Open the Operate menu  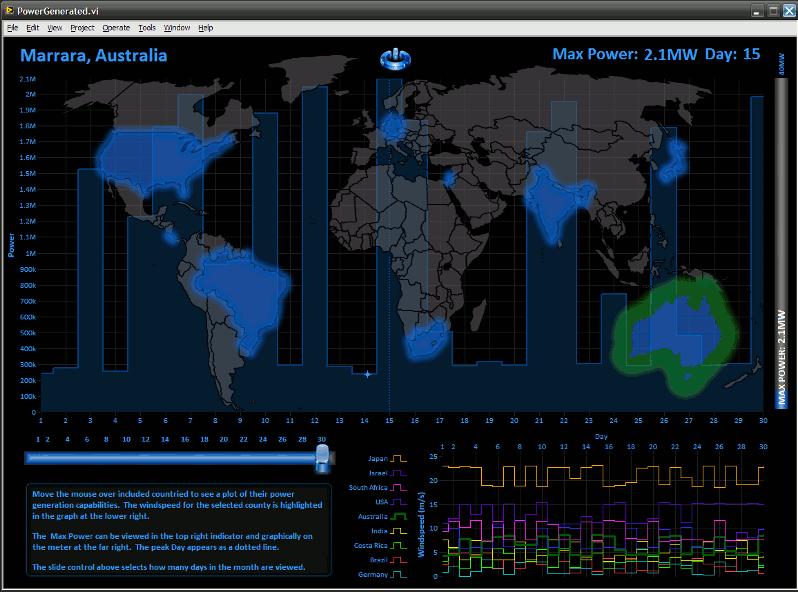(x=116, y=28)
